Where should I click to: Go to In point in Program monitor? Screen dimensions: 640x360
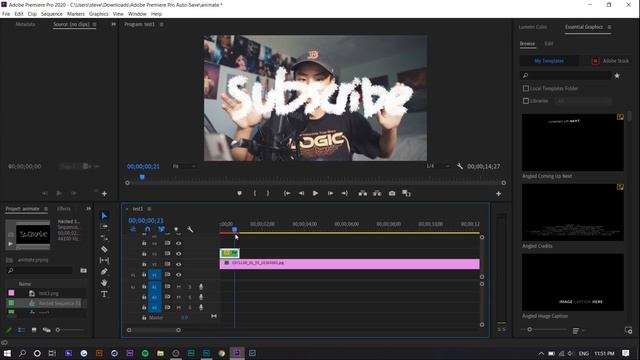[x=287, y=193]
